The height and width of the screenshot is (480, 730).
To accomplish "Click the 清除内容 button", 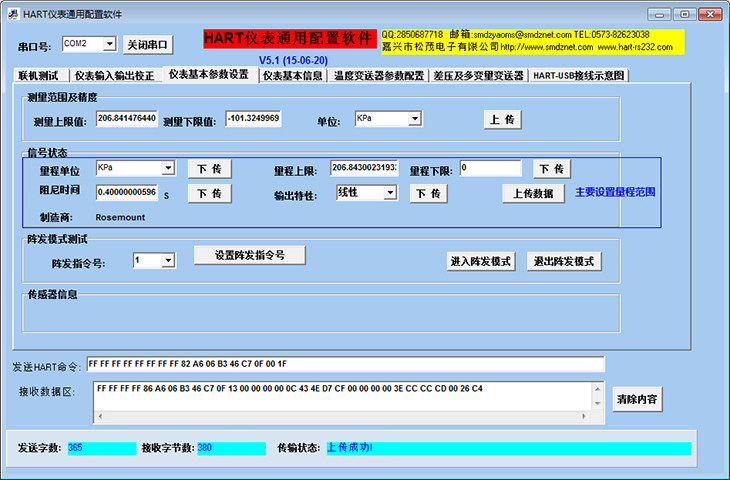I will (x=637, y=399).
